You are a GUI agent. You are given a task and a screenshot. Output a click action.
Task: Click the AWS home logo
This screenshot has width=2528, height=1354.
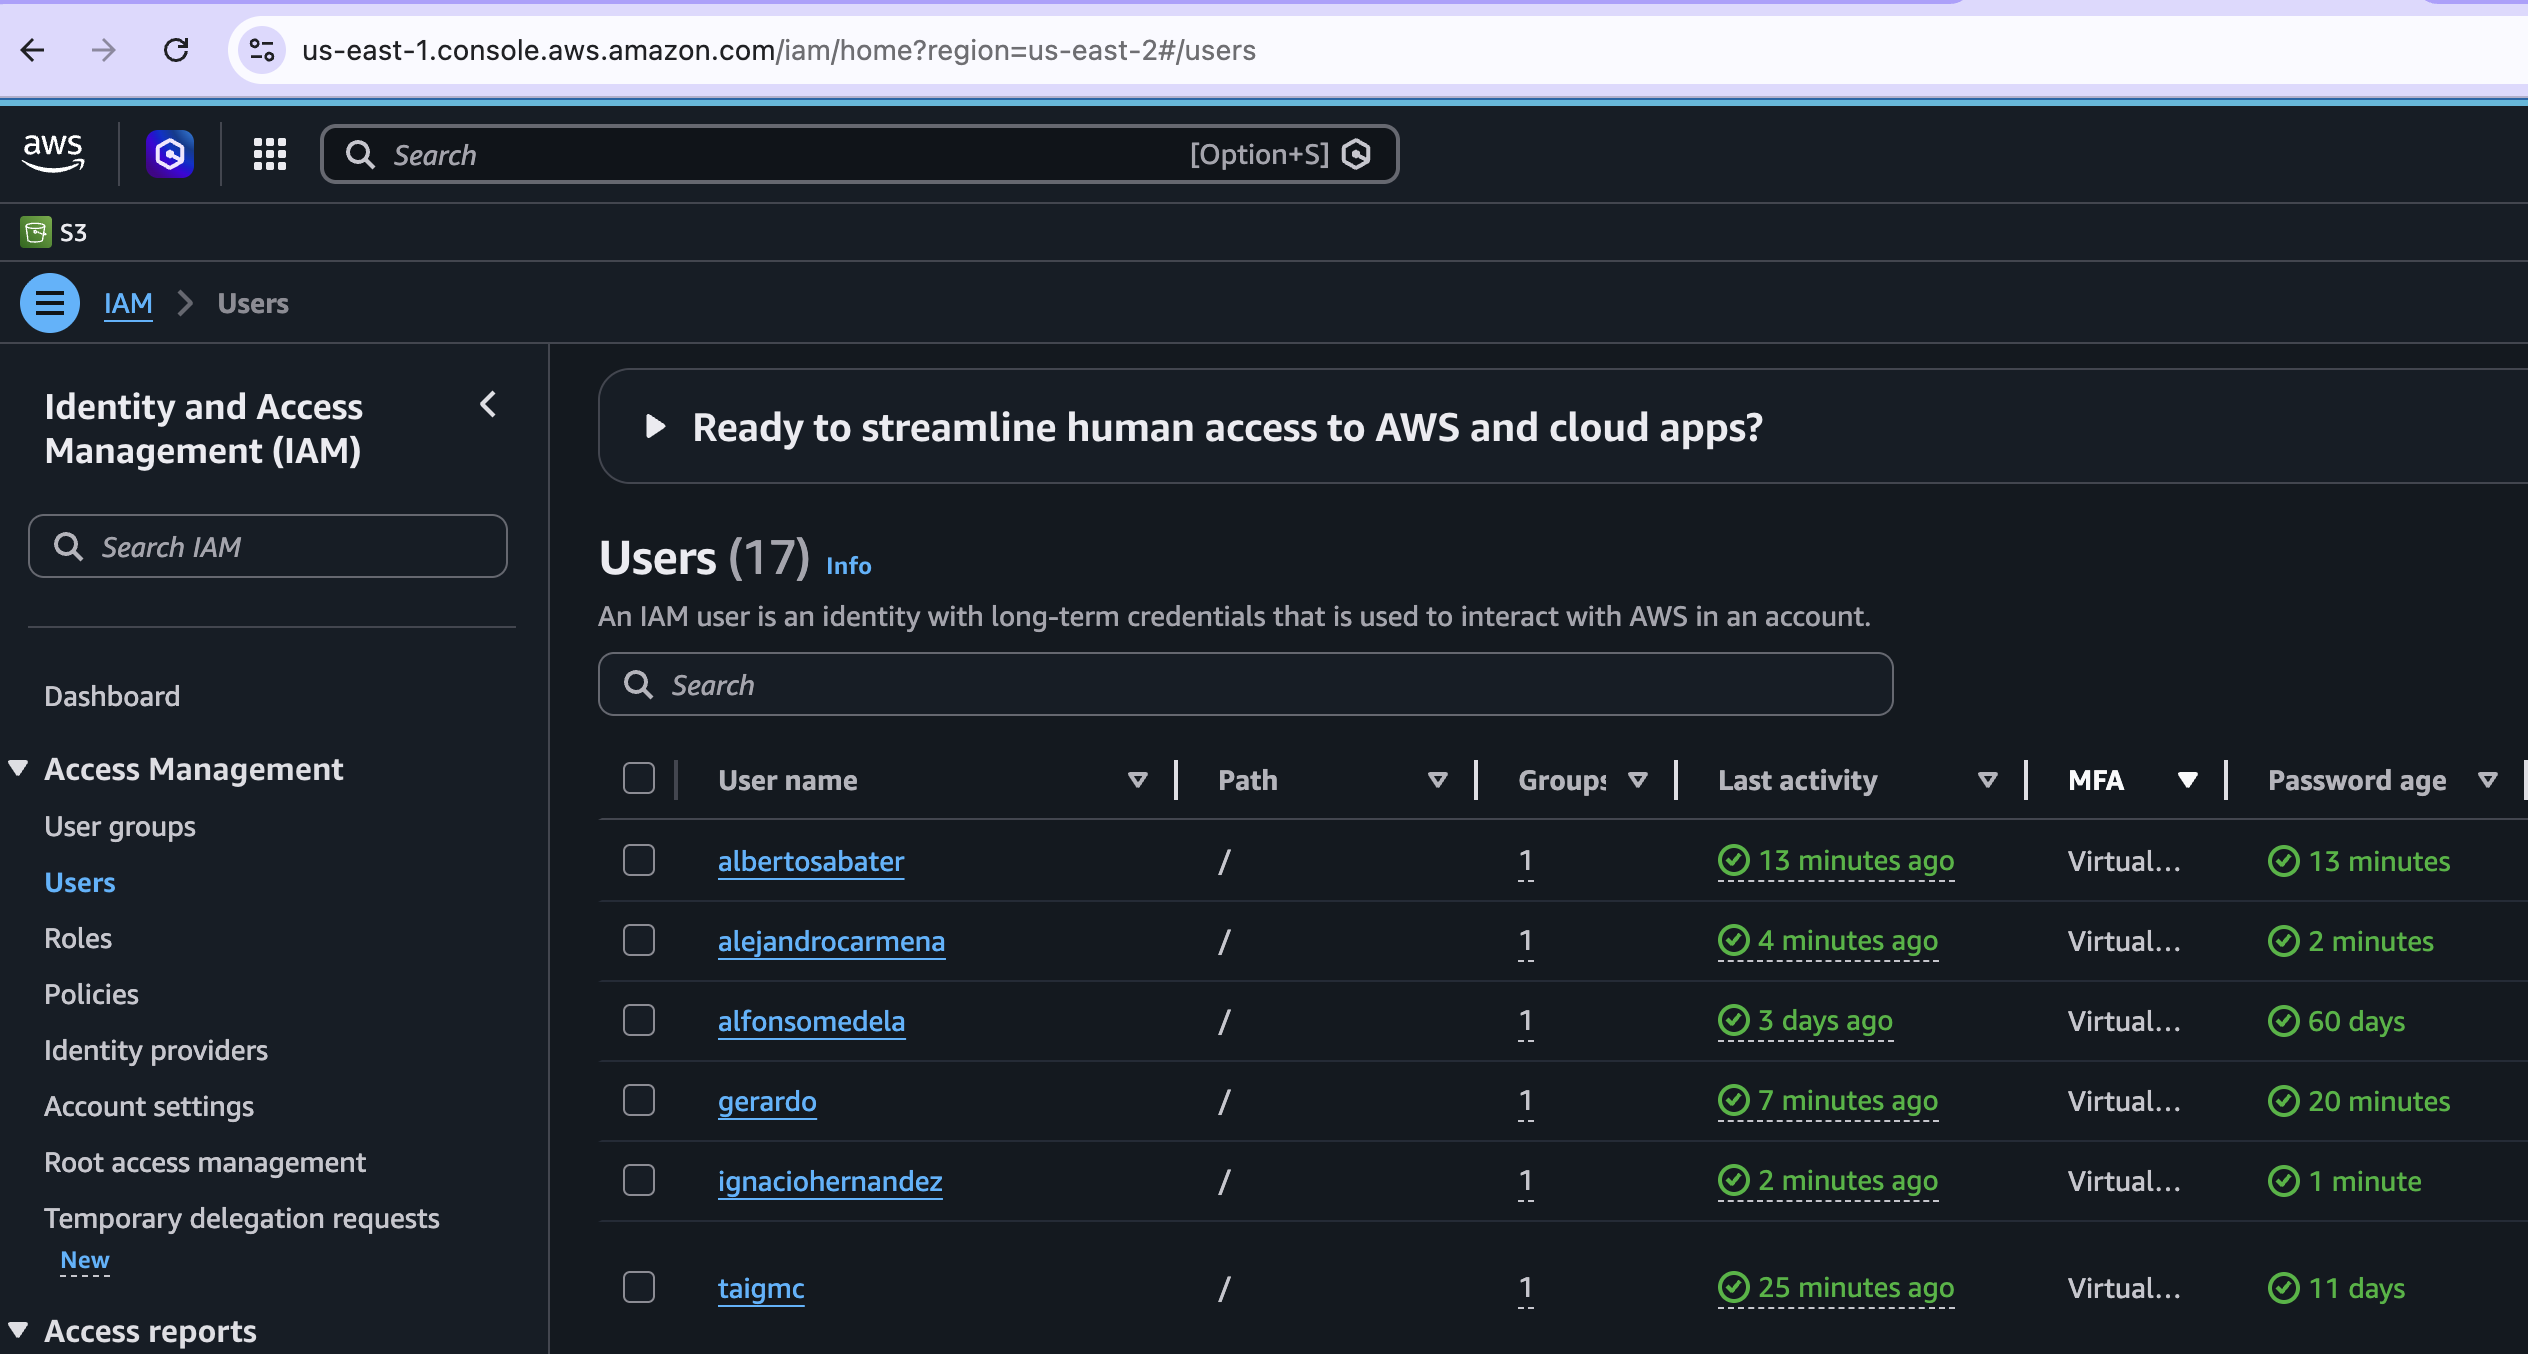tap(53, 152)
